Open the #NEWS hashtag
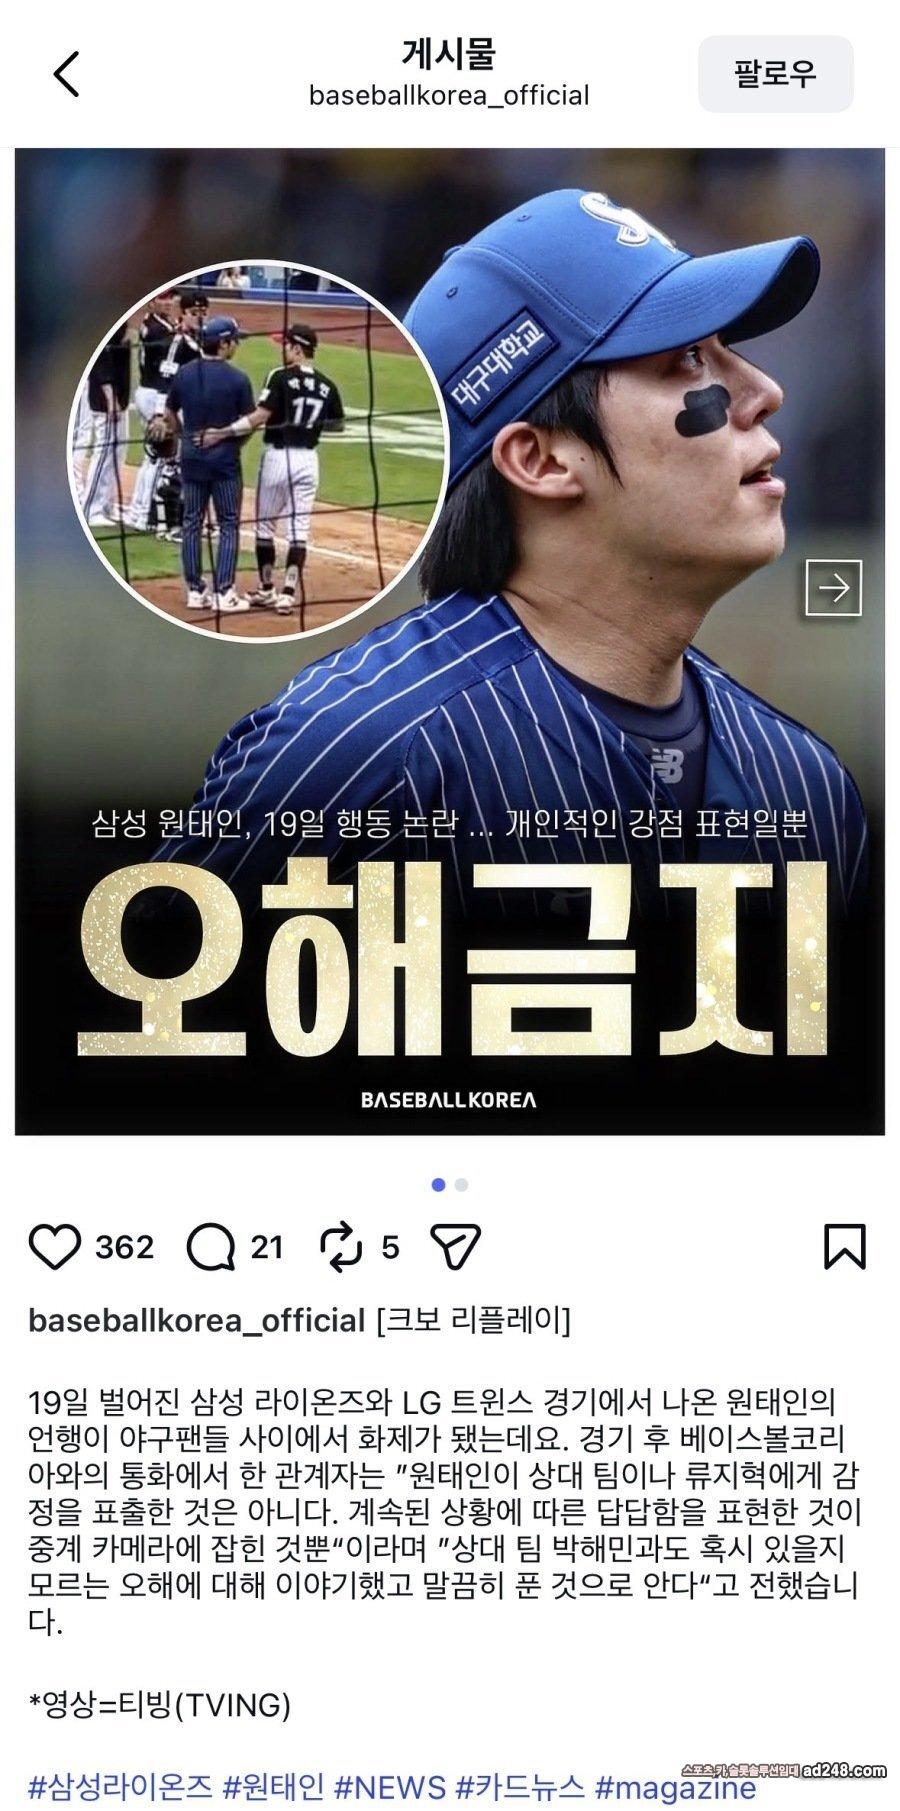900x1811 pixels. [390, 1785]
